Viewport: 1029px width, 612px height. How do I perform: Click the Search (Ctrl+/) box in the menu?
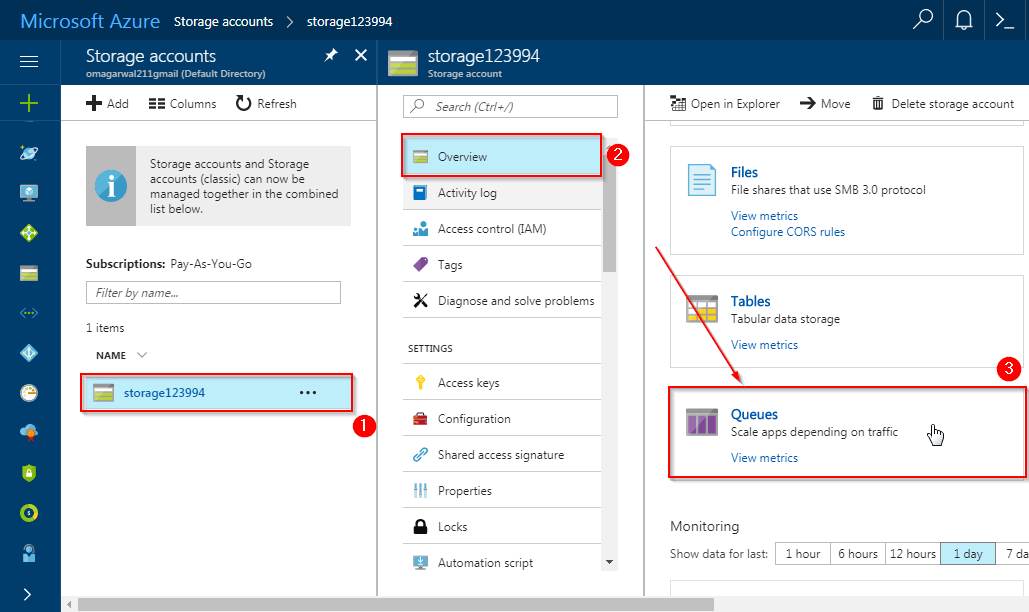pyautogui.click(x=511, y=106)
